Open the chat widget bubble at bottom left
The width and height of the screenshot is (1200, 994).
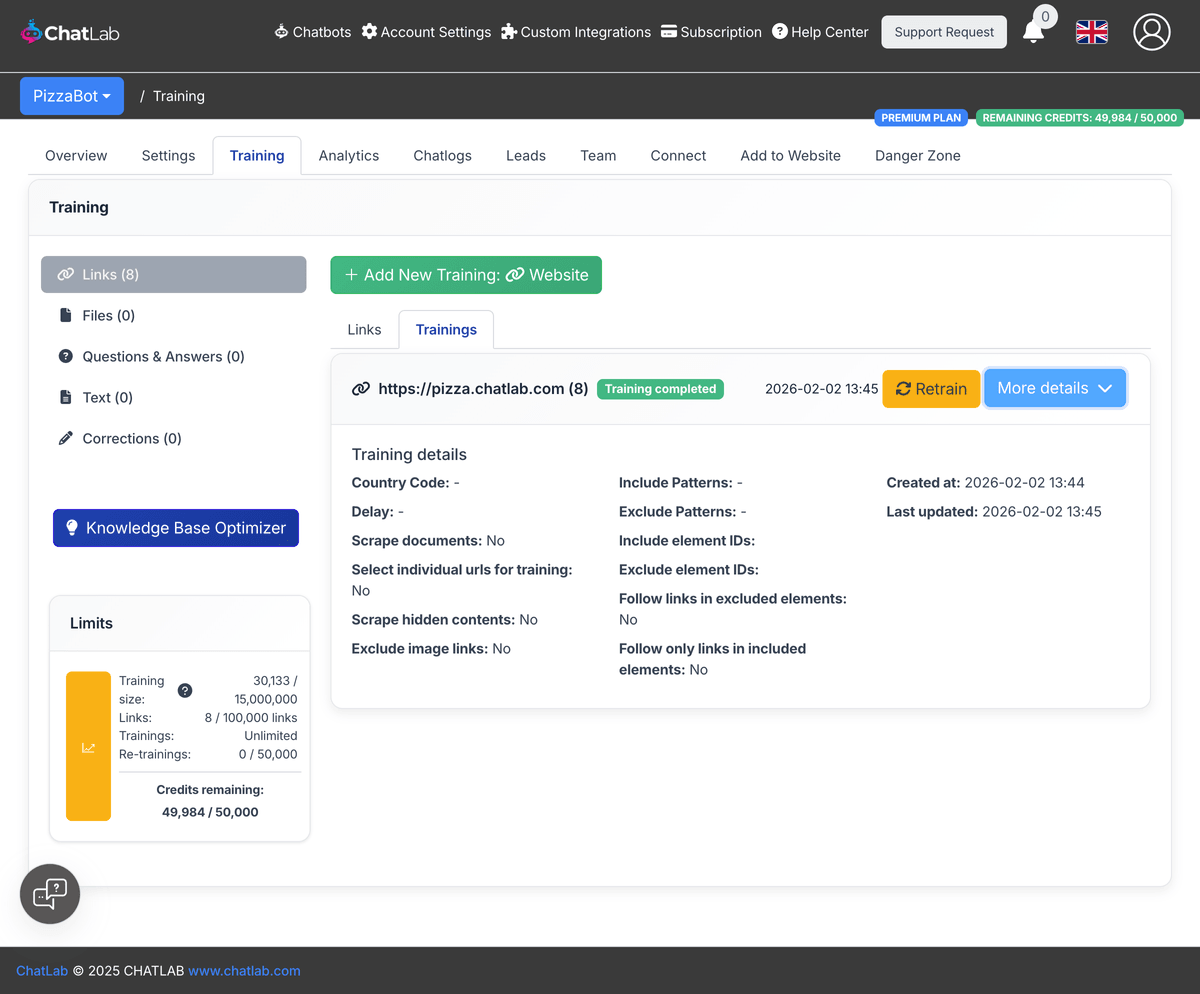[49, 893]
